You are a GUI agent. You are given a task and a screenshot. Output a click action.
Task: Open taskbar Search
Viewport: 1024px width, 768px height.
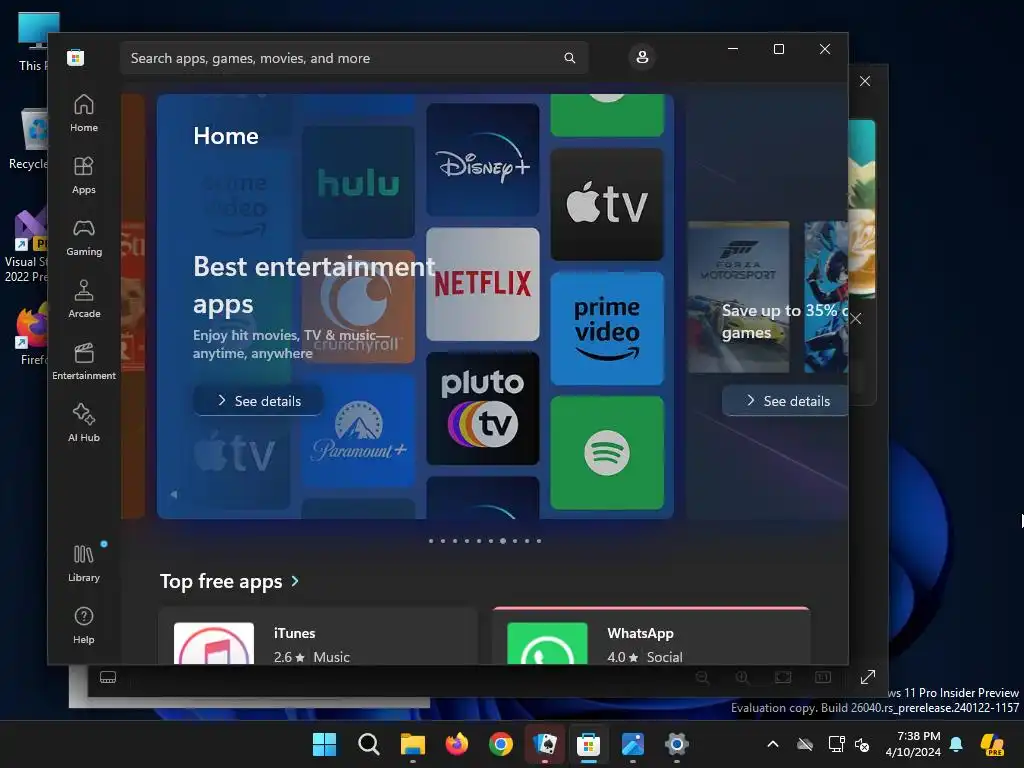point(368,744)
